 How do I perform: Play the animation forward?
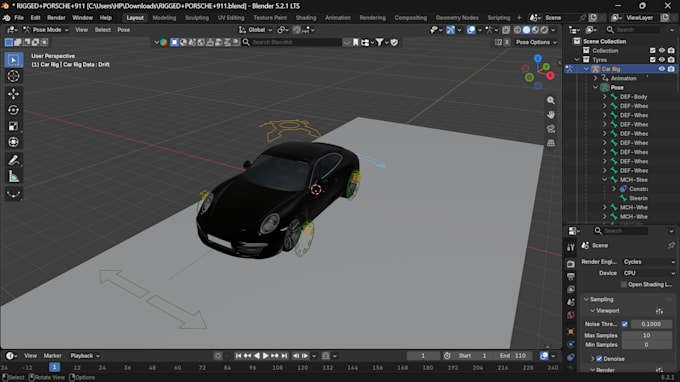click(265, 356)
